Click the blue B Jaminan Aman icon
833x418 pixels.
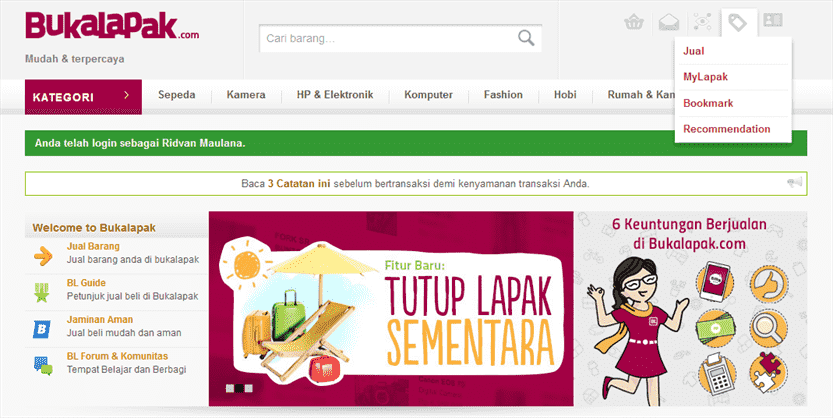(x=41, y=329)
